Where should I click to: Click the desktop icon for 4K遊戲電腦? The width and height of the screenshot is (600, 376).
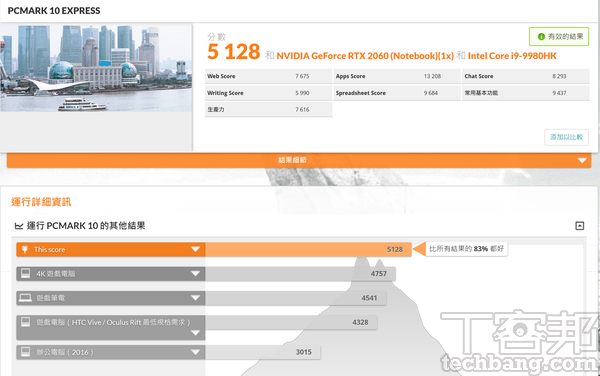tap(26, 273)
